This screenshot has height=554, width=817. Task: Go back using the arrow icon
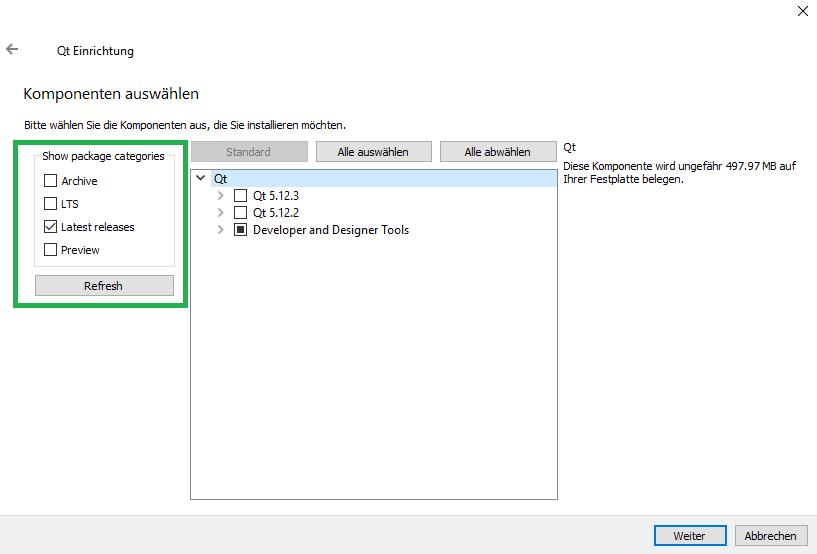click(12, 49)
